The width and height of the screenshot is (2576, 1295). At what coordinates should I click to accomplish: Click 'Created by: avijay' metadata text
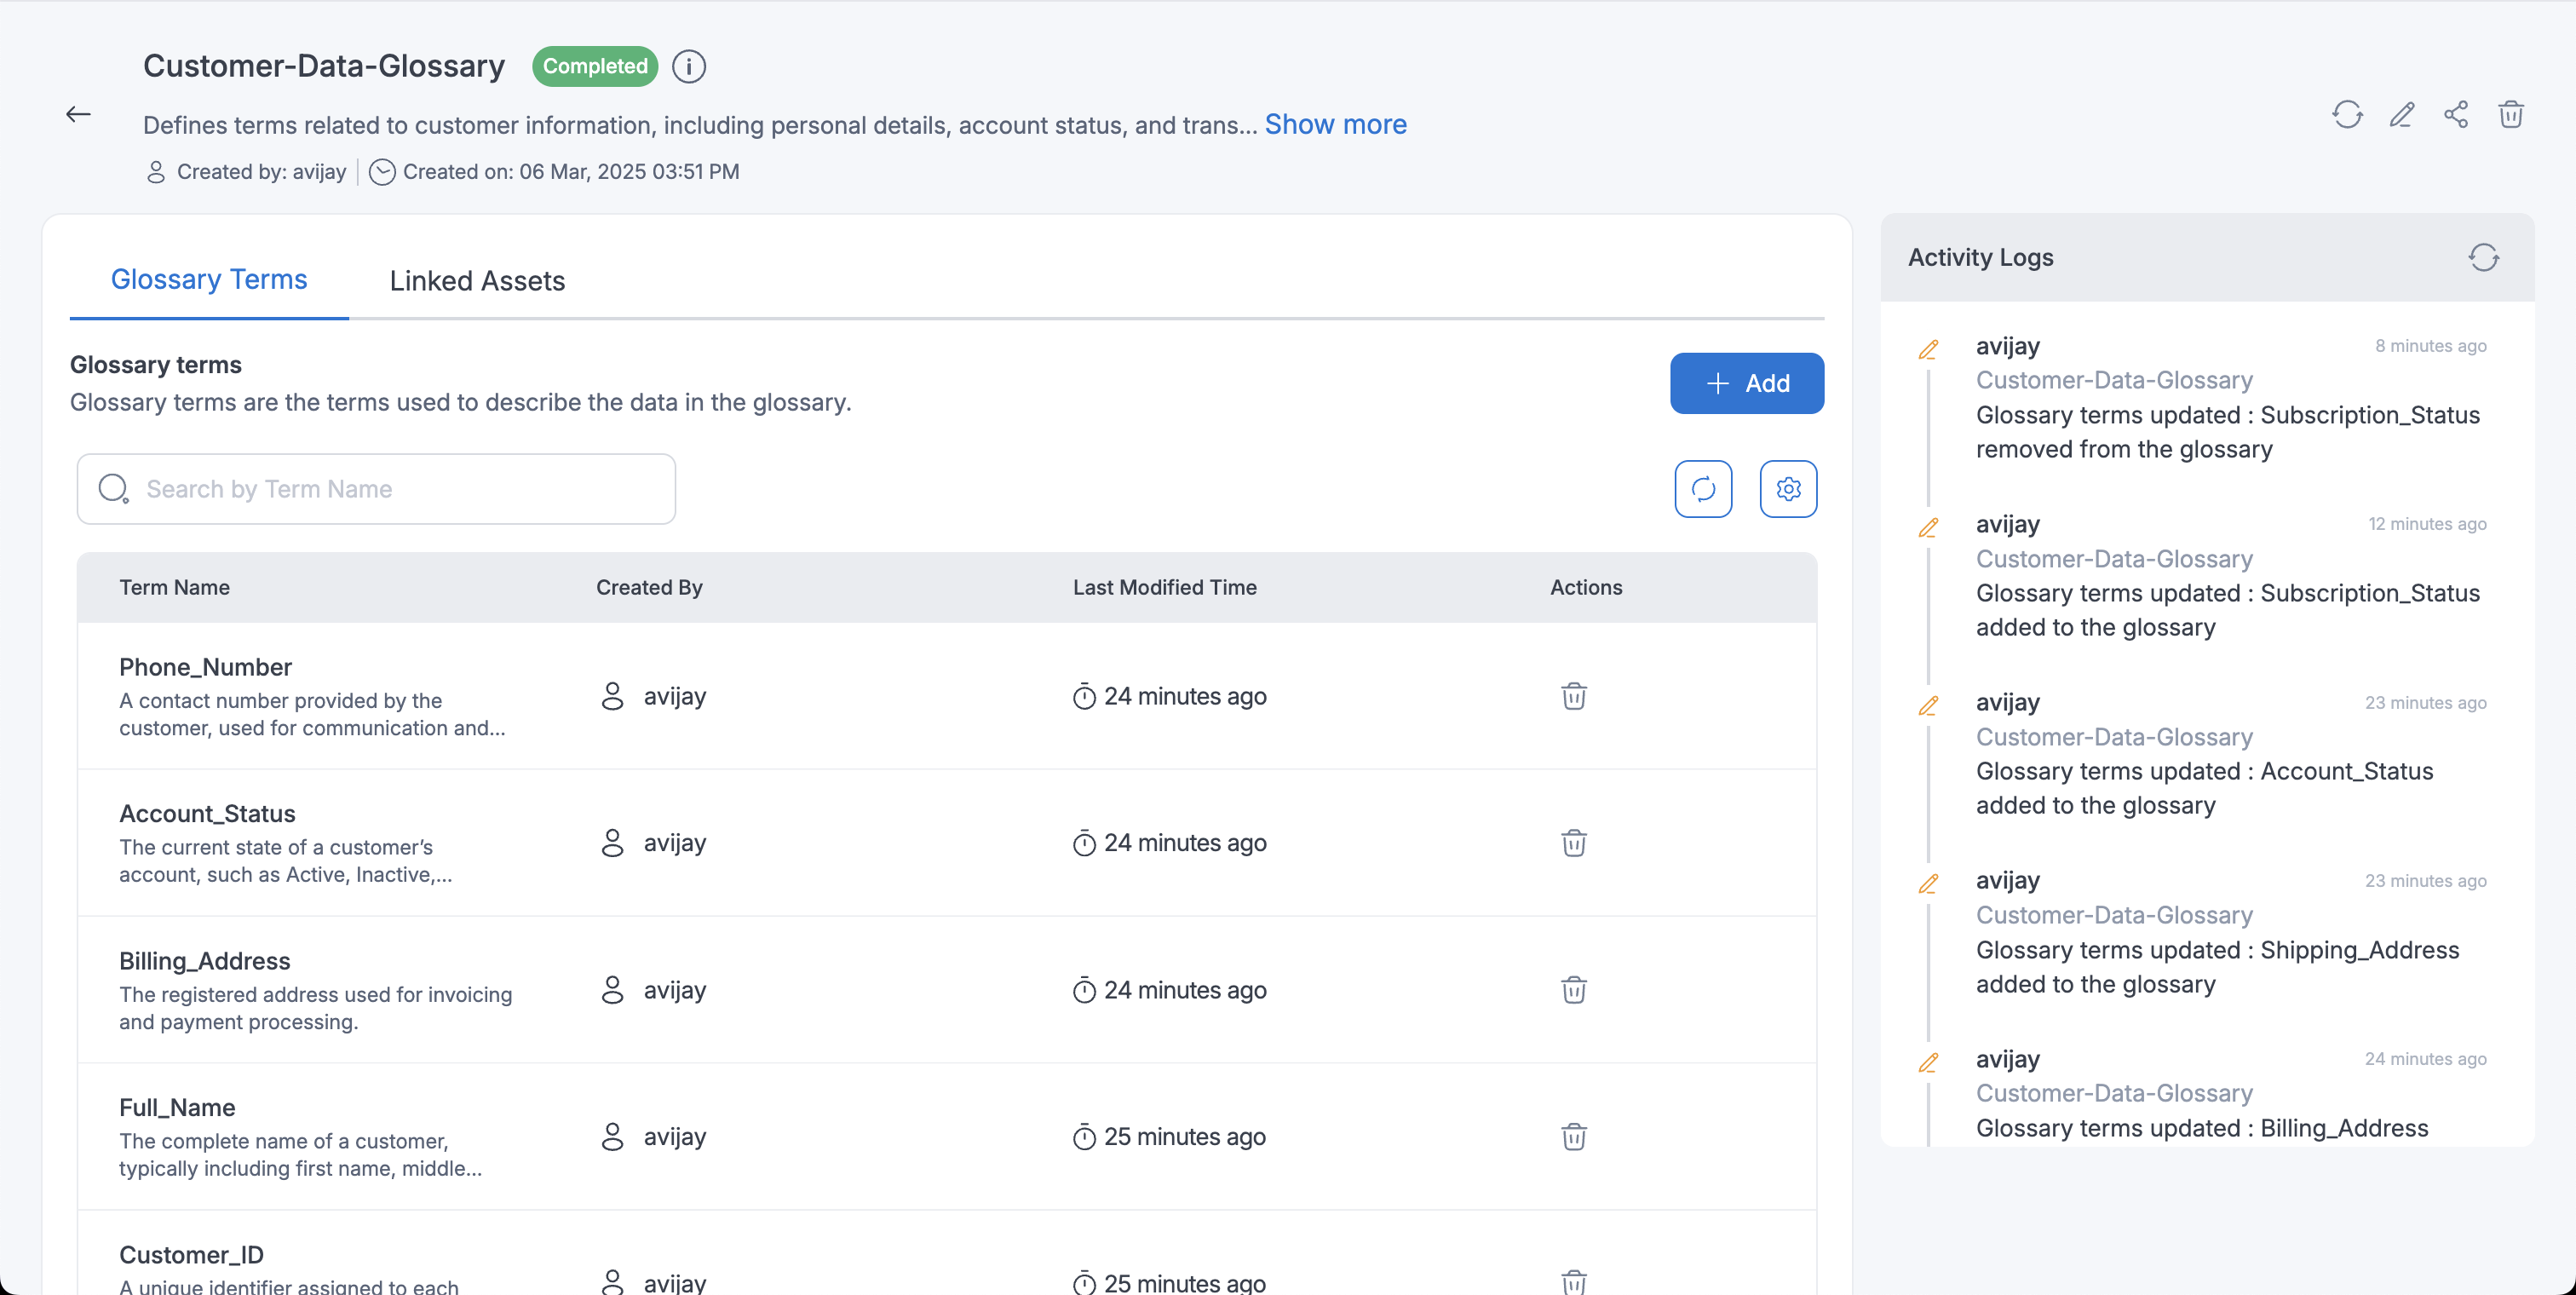pos(261,172)
